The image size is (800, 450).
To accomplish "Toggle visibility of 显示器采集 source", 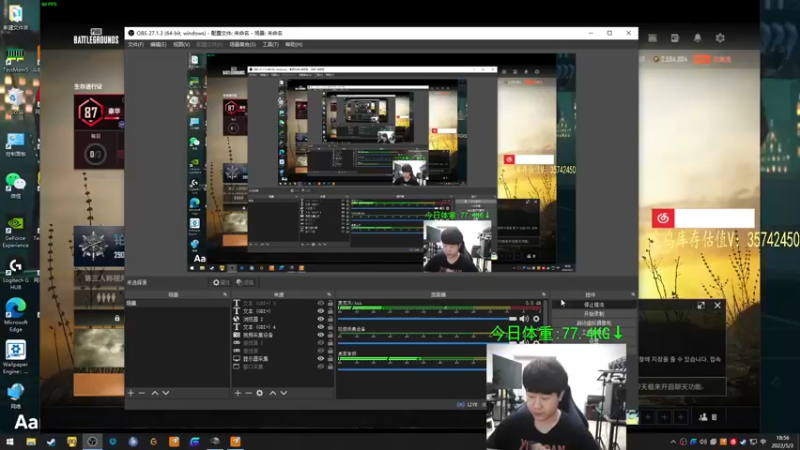I will [x=321, y=359].
